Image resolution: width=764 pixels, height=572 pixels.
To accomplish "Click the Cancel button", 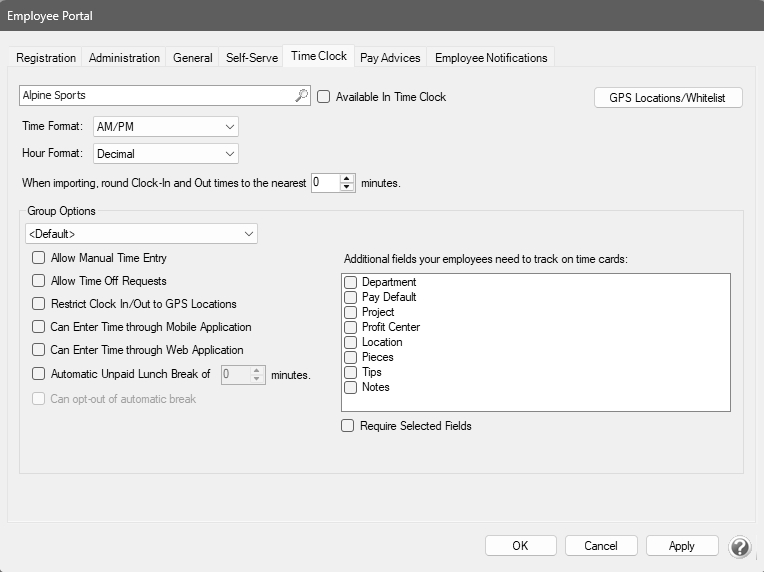I will (x=601, y=546).
